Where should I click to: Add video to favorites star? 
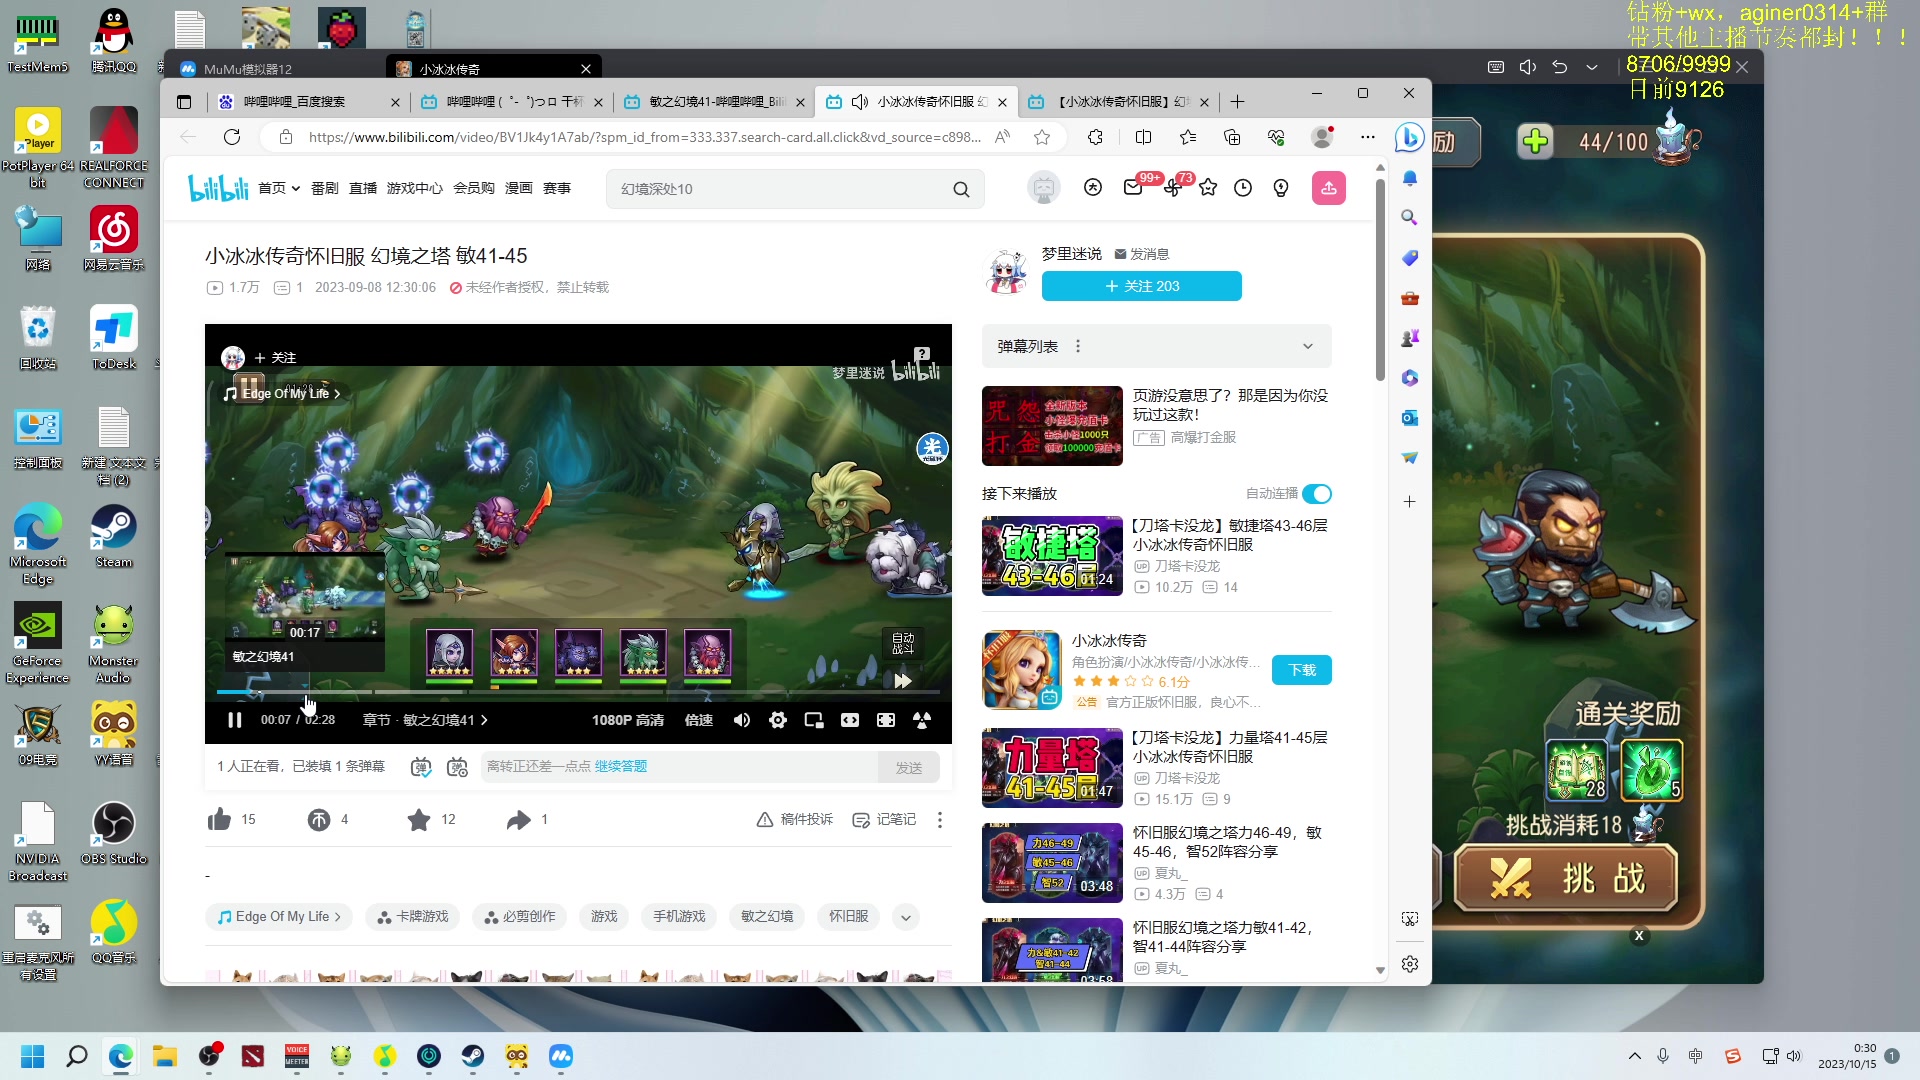pos(419,820)
